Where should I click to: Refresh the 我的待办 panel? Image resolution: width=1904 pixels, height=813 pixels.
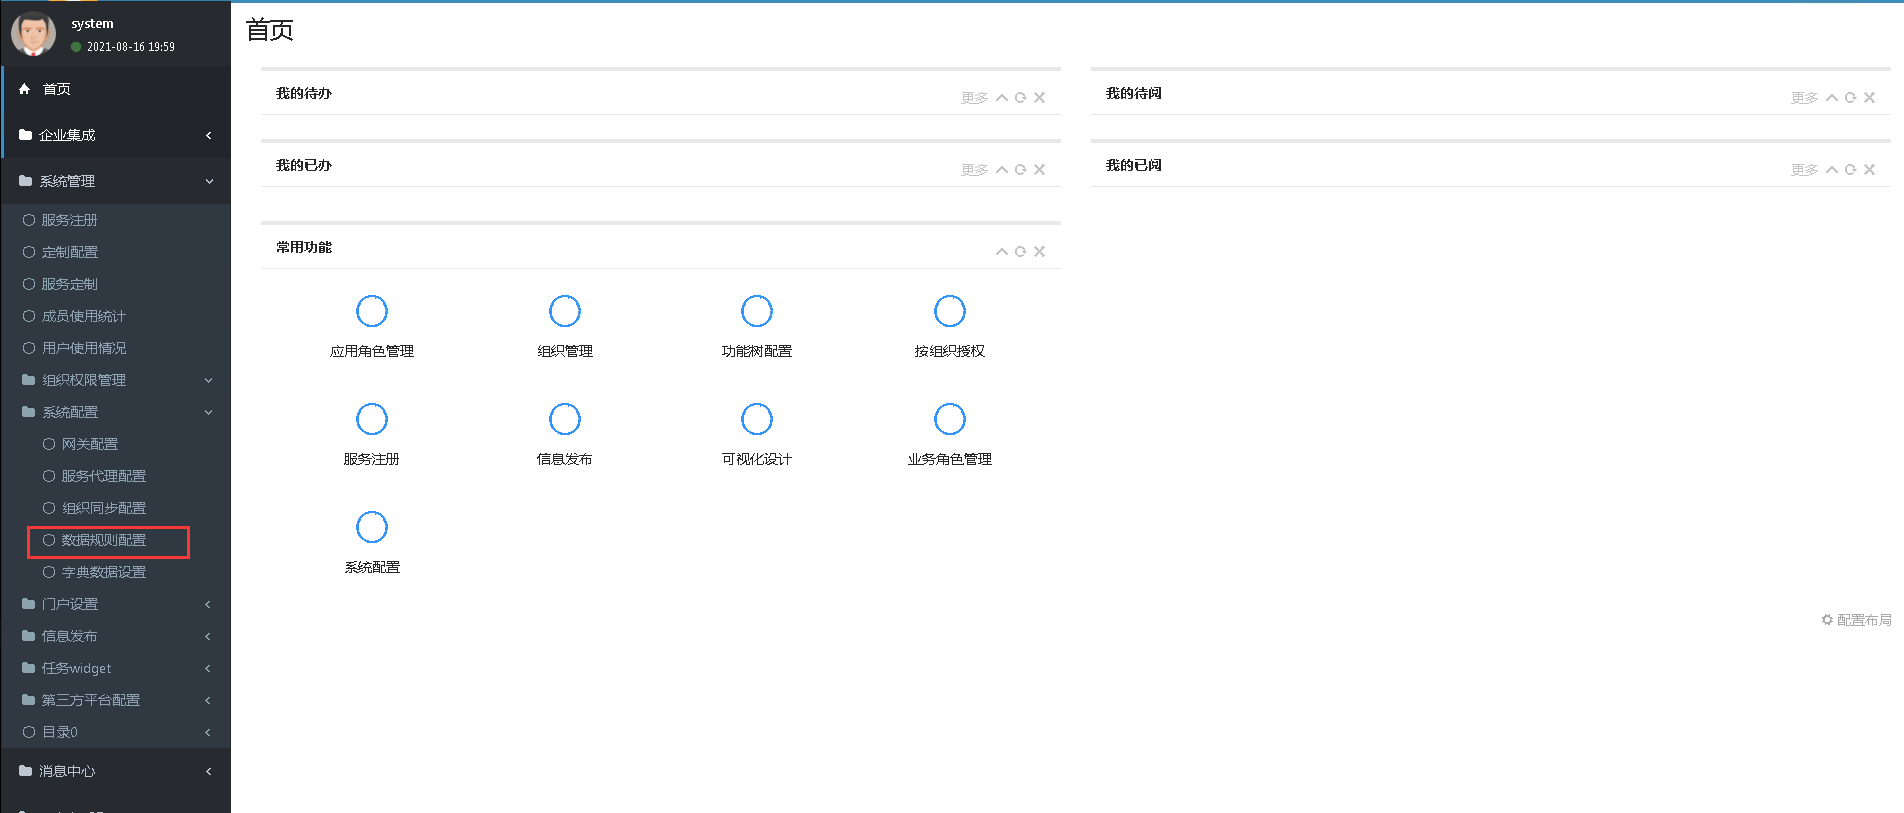tap(1020, 98)
